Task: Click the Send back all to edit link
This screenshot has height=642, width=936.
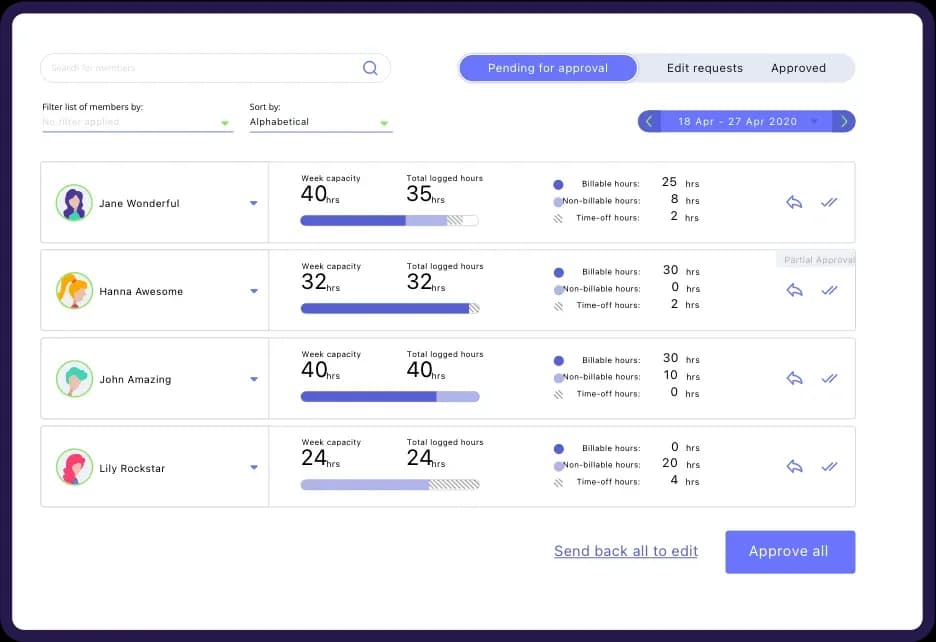Action: (x=626, y=551)
